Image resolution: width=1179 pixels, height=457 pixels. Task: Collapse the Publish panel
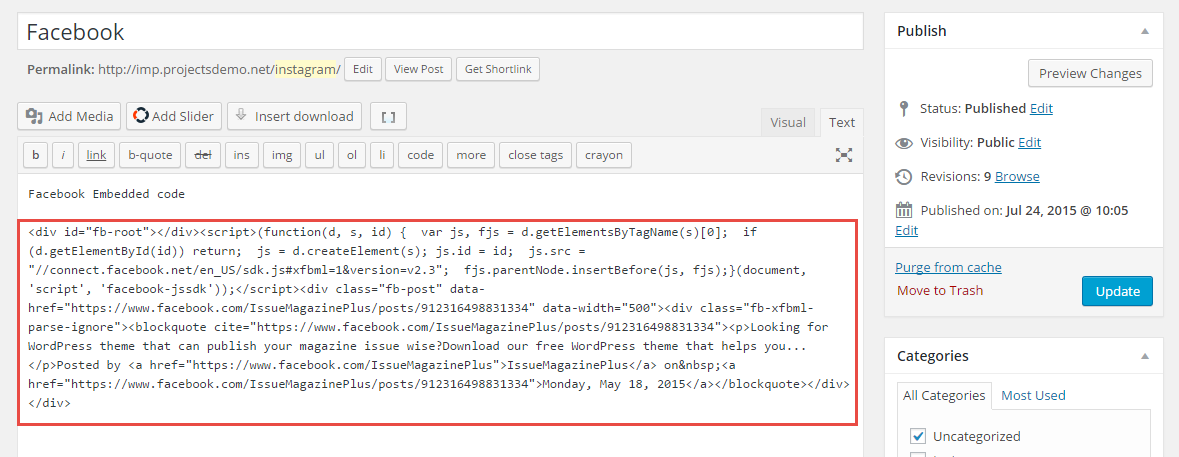click(1144, 31)
